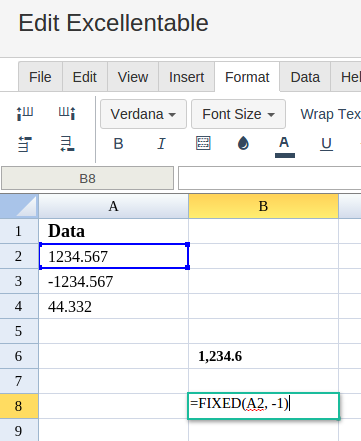Toggle bold formatting
Viewport: 361px width, 441px height.
[118, 144]
